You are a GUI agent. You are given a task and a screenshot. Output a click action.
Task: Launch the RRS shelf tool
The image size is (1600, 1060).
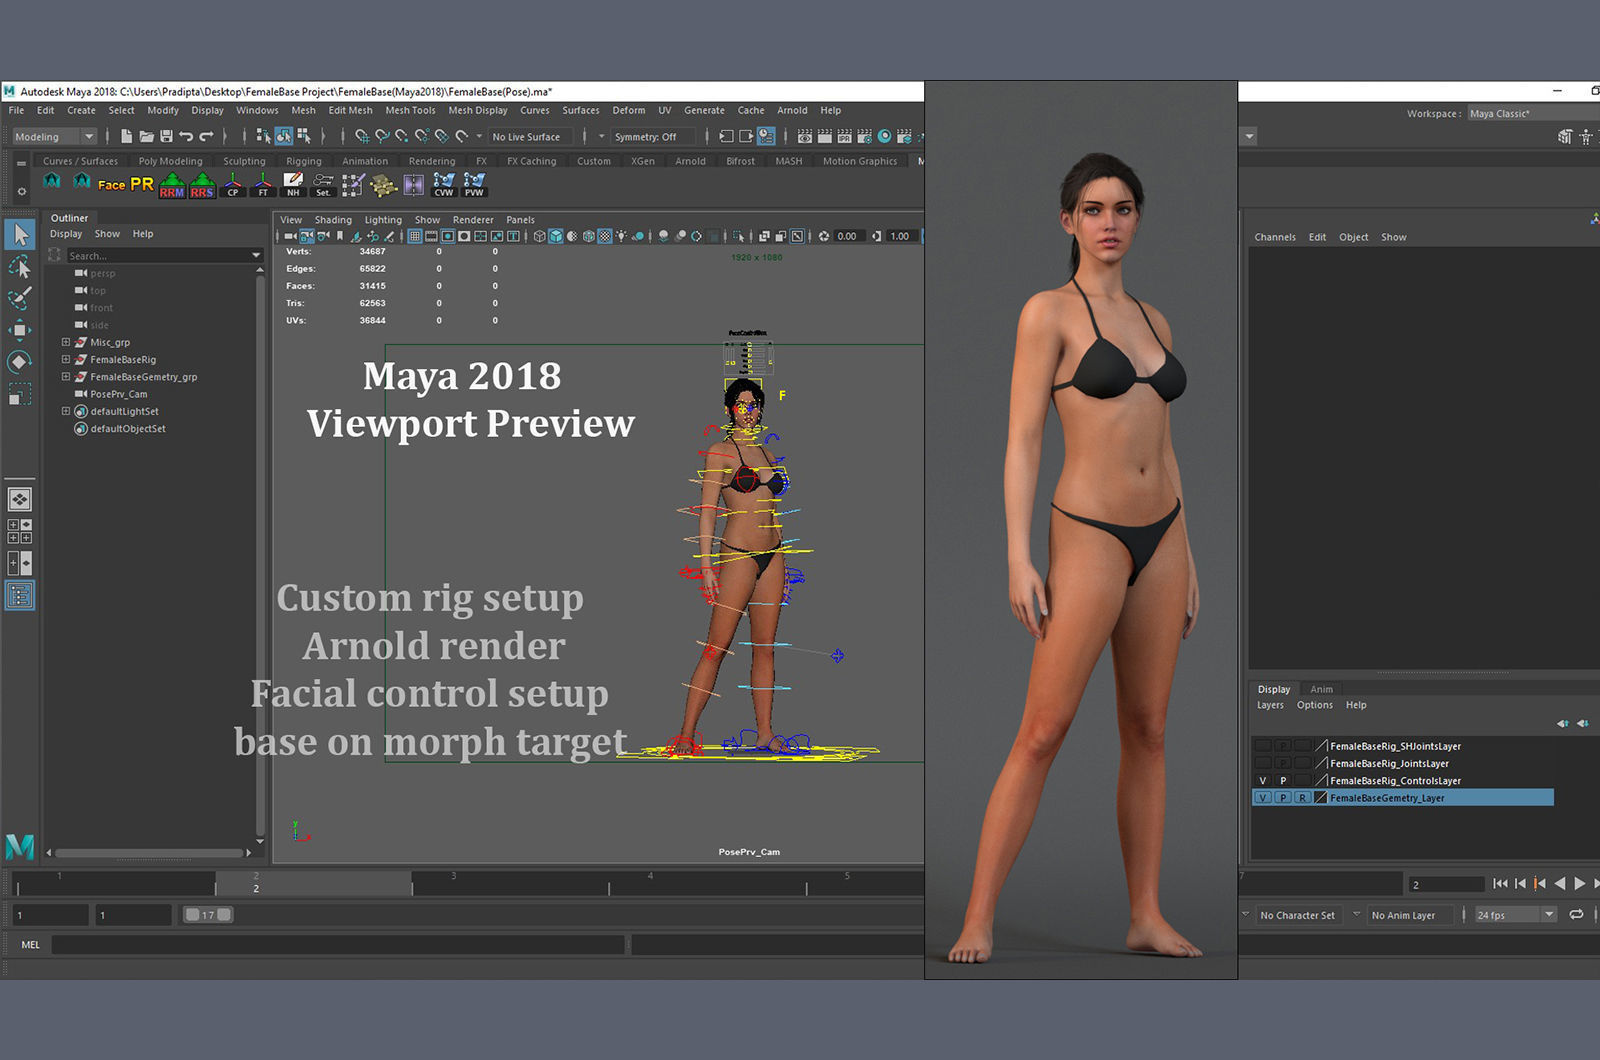202,185
